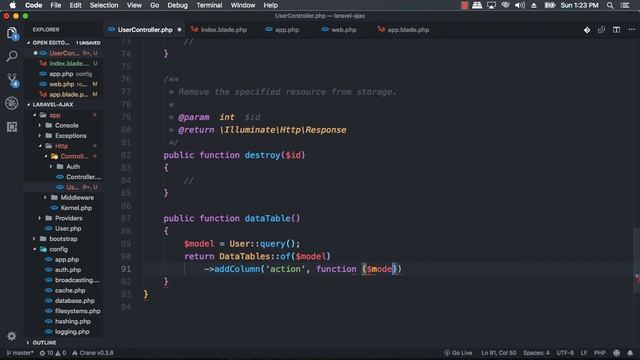The width and height of the screenshot is (640, 360).
Task: Change encoding via UTF-8
Action: [565, 353]
